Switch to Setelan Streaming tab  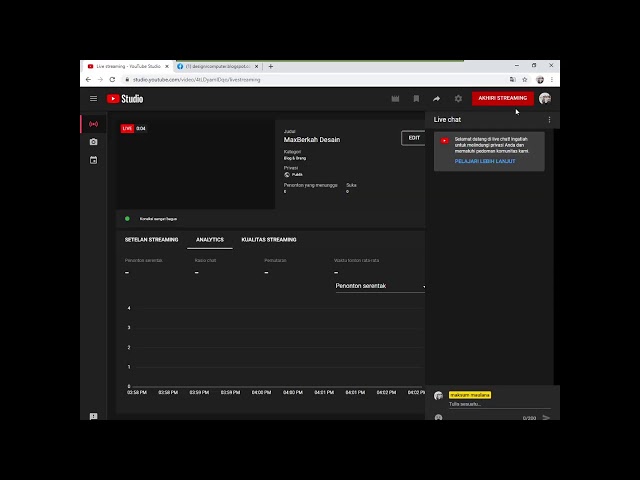pos(151,240)
